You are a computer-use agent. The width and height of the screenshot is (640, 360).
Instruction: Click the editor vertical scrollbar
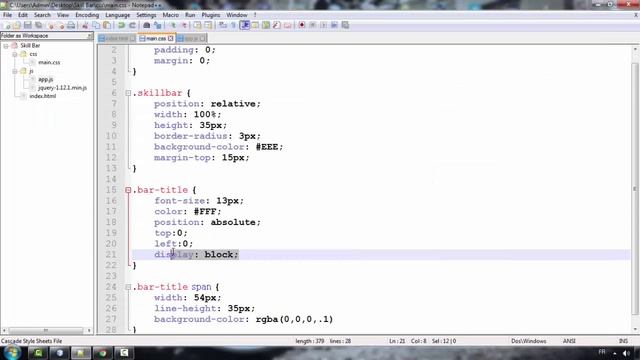coord(635,189)
